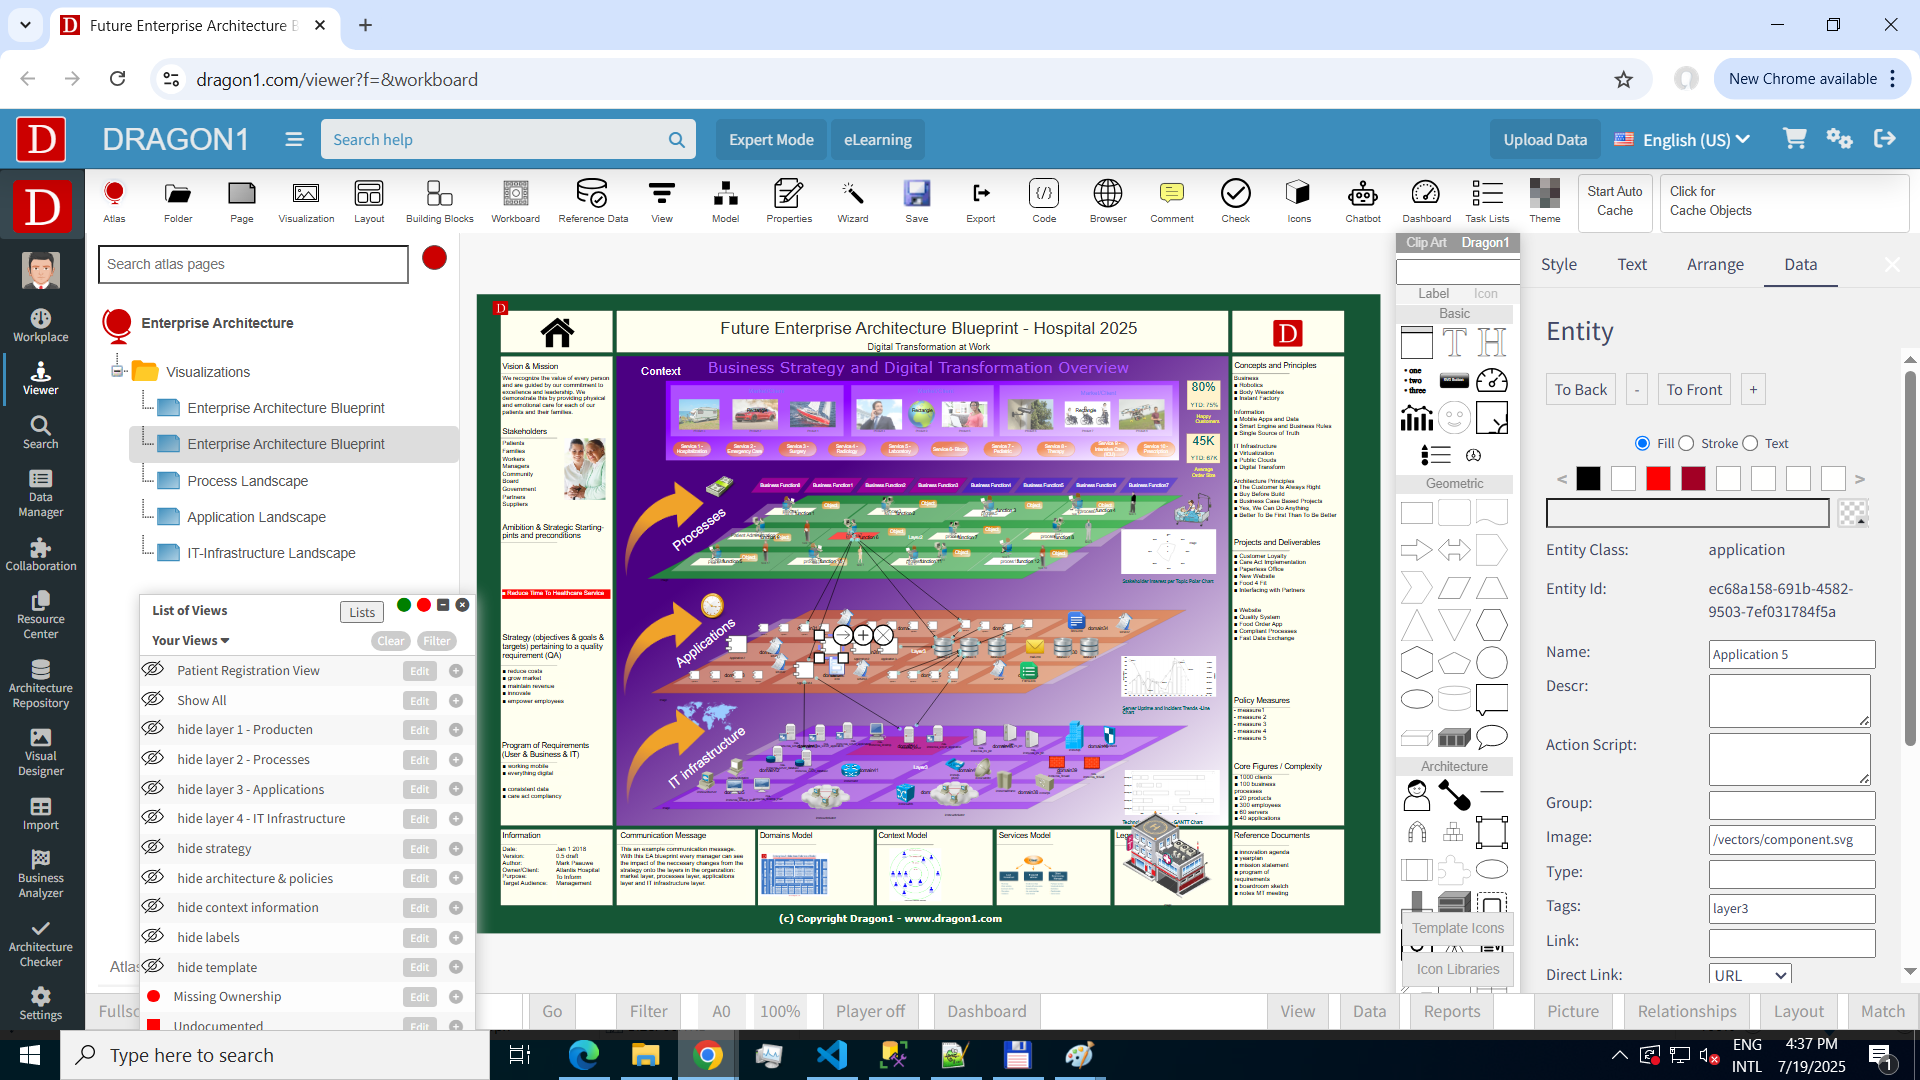Open the Workboard tool

click(x=515, y=201)
